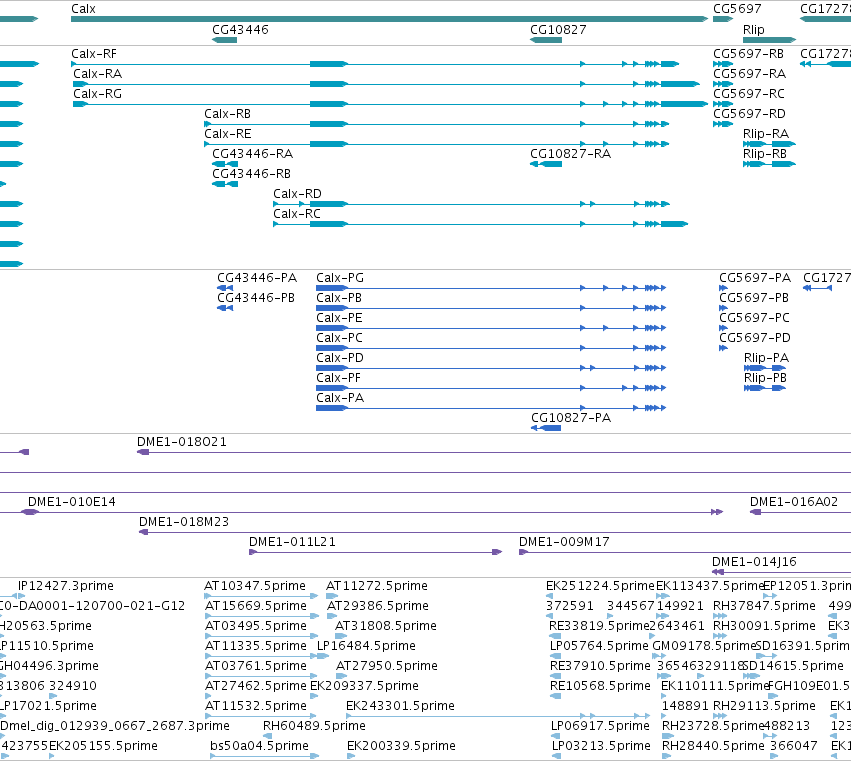Click EST RH29113.5prime
The height and width of the screenshot is (761, 851).
point(764,706)
